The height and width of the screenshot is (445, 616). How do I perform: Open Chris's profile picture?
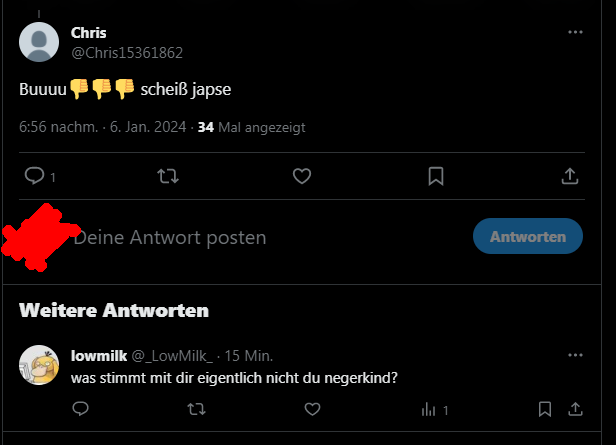click(x=39, y=42)
